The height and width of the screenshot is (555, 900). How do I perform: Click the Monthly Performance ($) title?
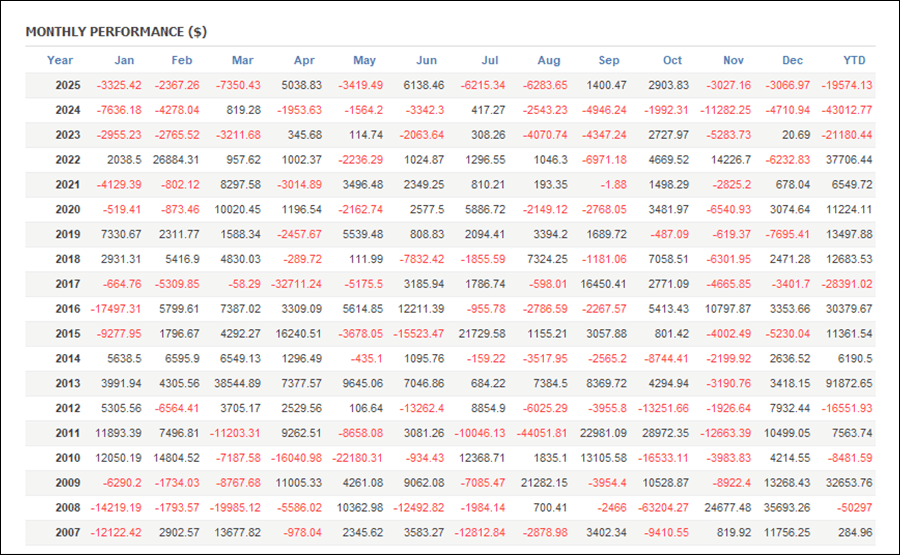(116, 31)
